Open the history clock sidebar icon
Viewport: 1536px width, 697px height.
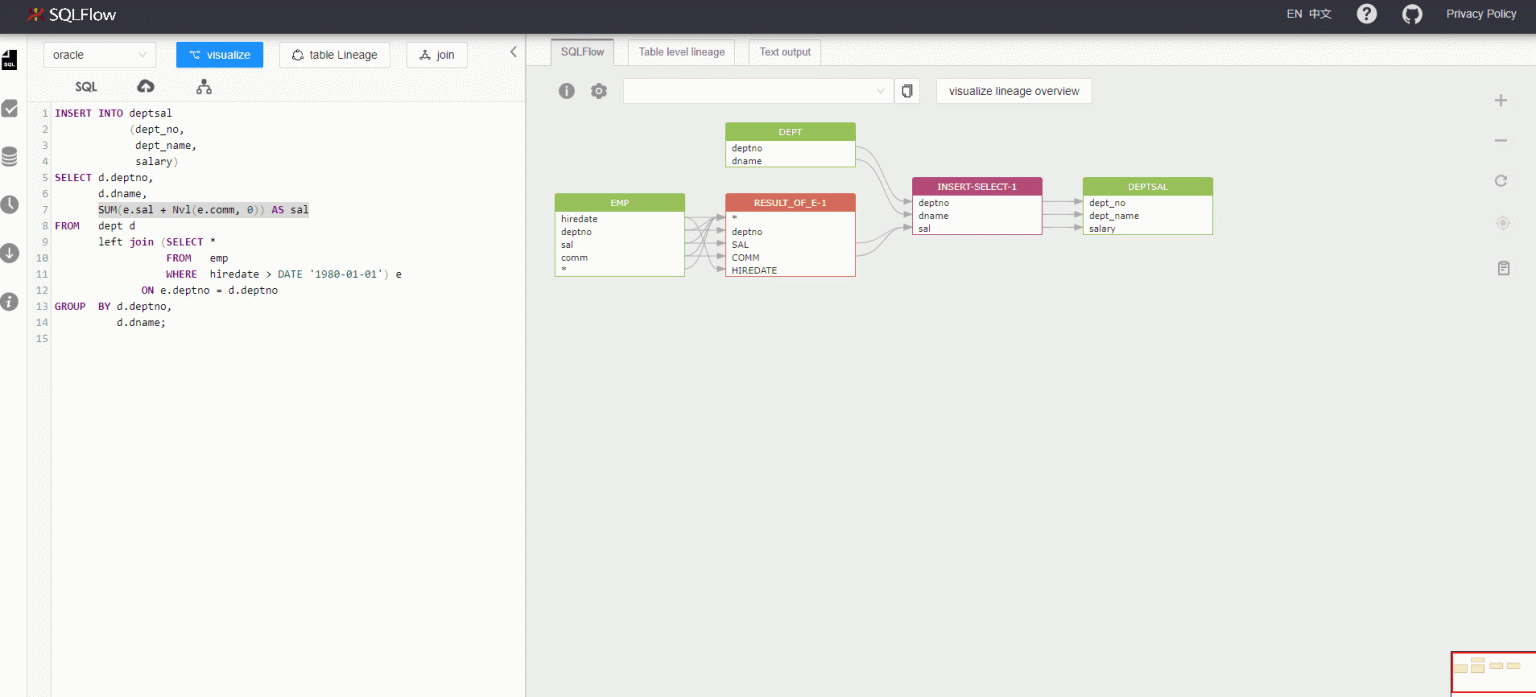[x=10, y=205]
